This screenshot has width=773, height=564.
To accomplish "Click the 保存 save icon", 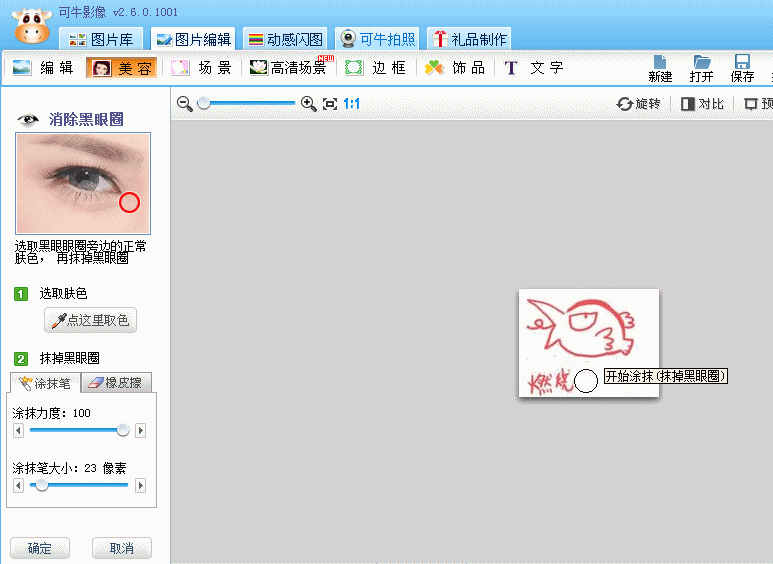I will tap(742, 69).
